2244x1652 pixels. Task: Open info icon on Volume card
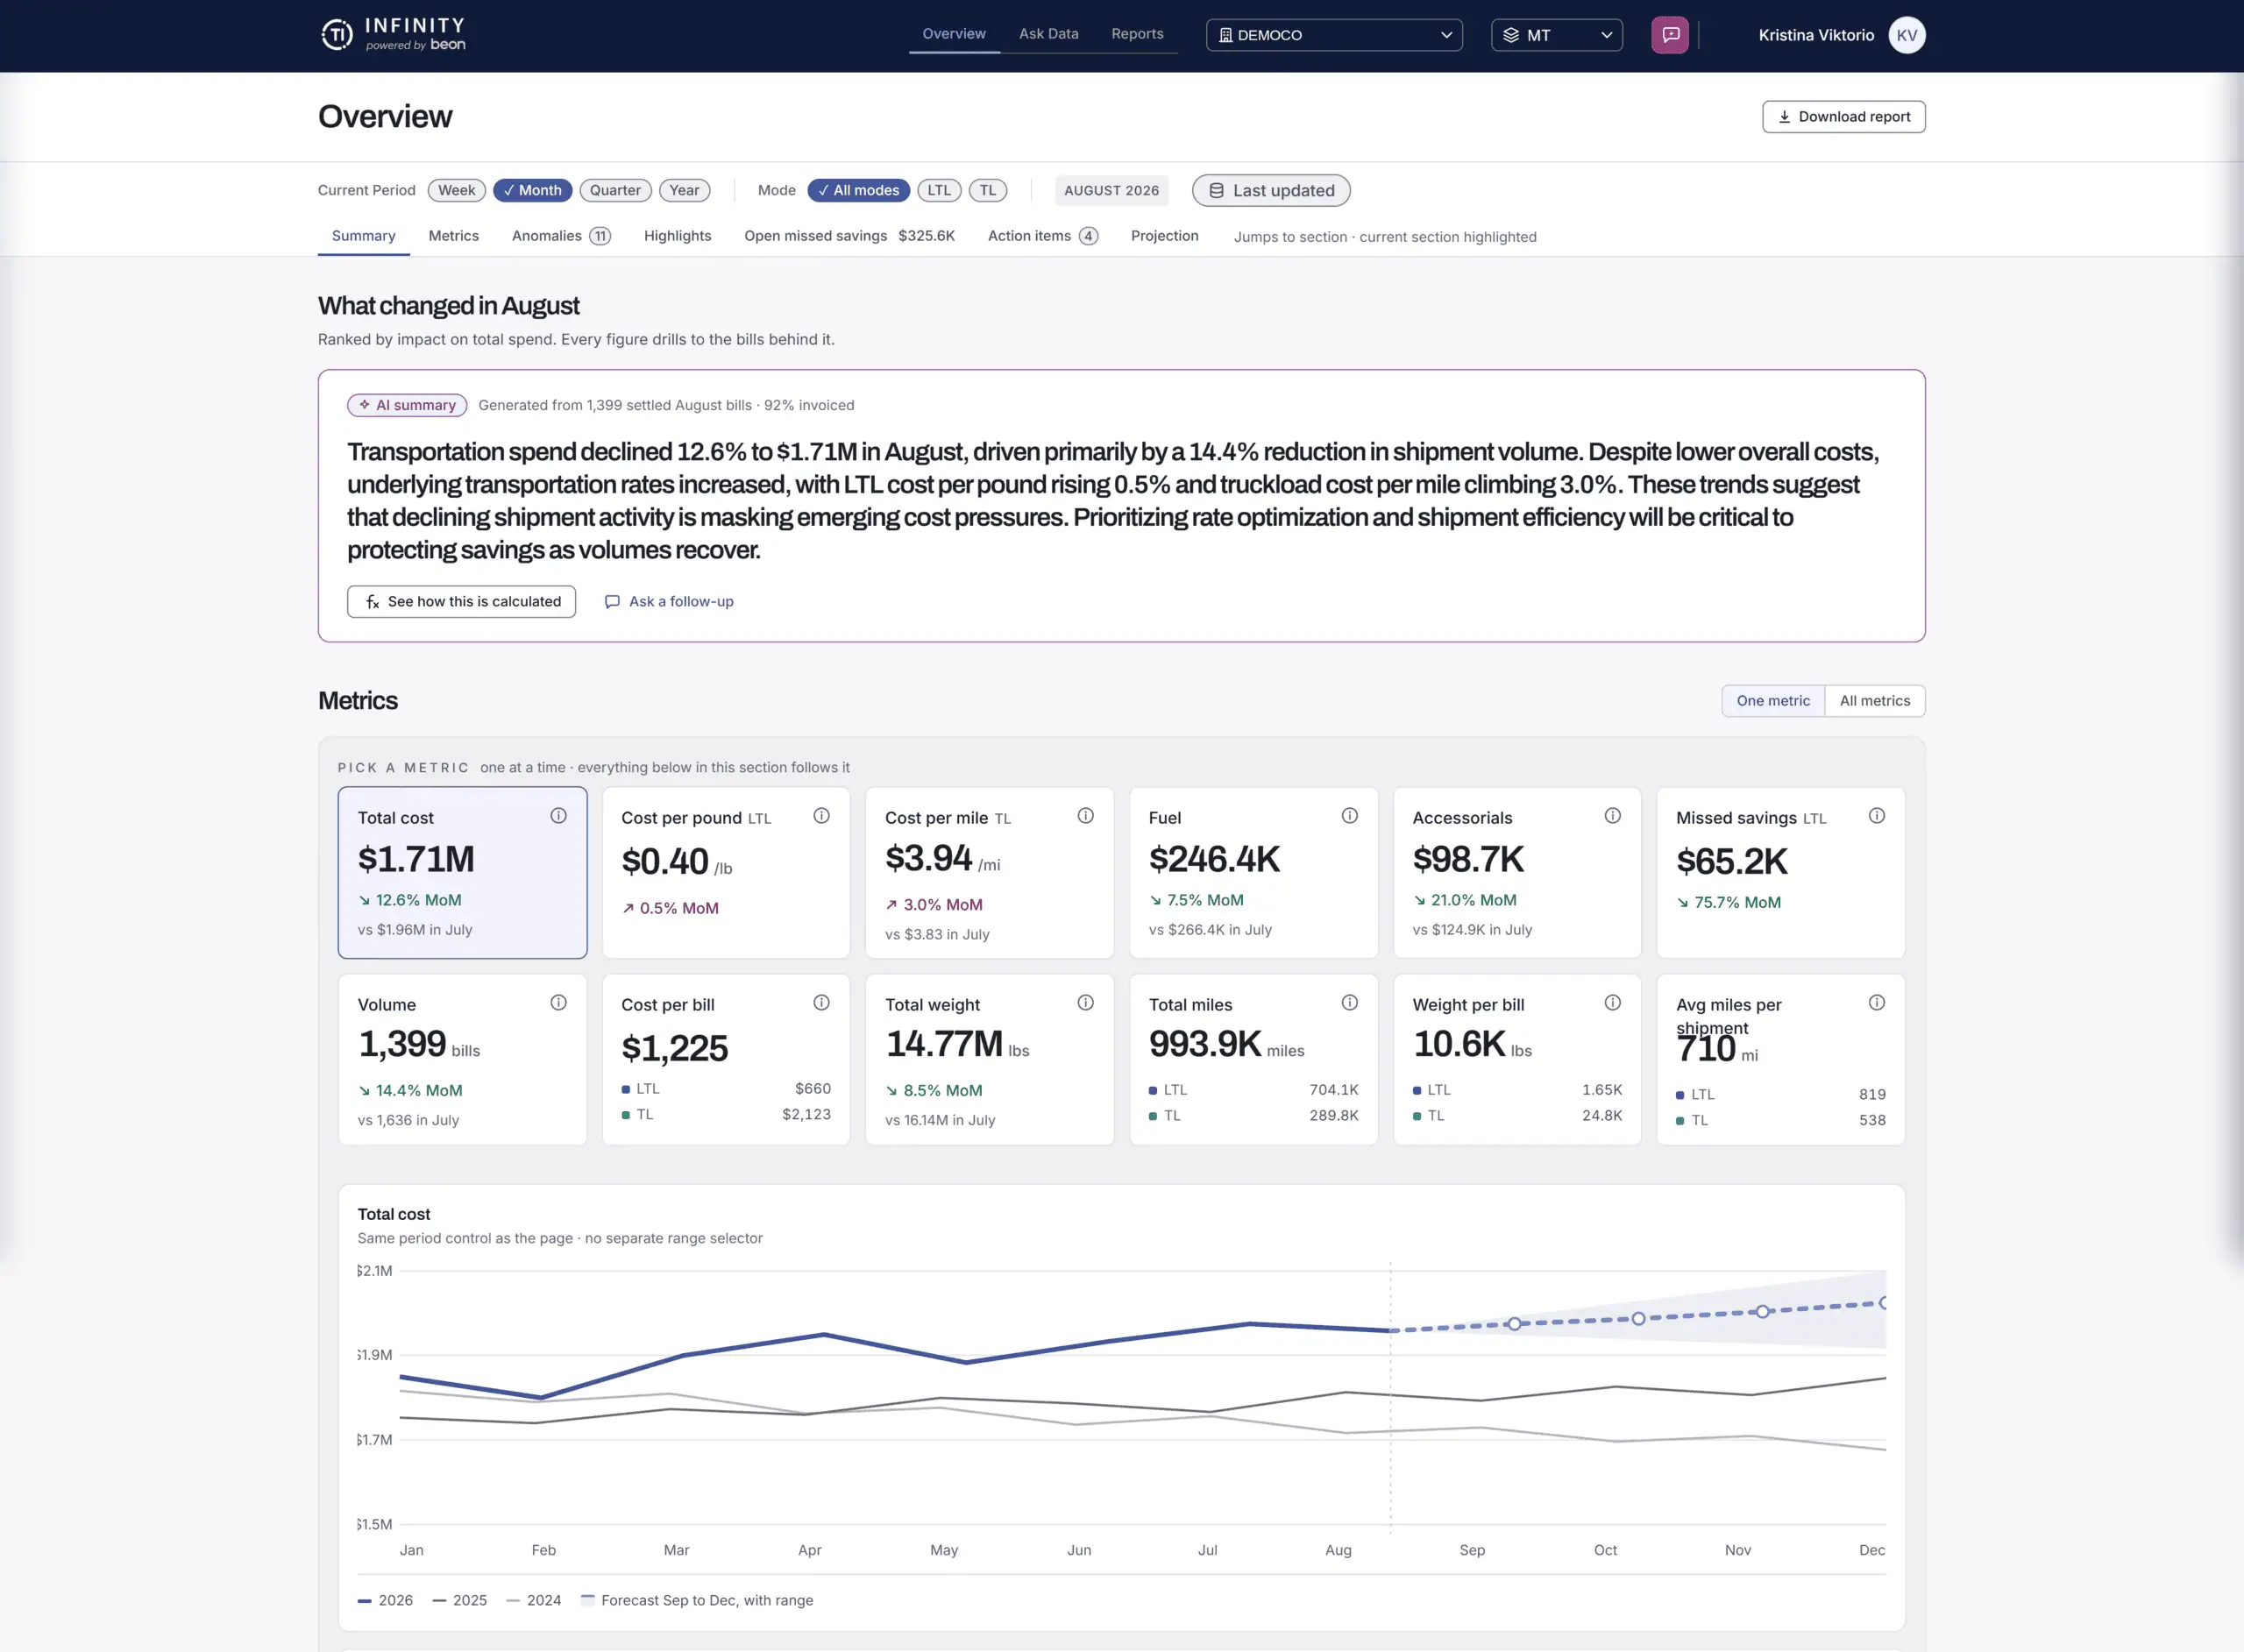(x=558, y=1003)
